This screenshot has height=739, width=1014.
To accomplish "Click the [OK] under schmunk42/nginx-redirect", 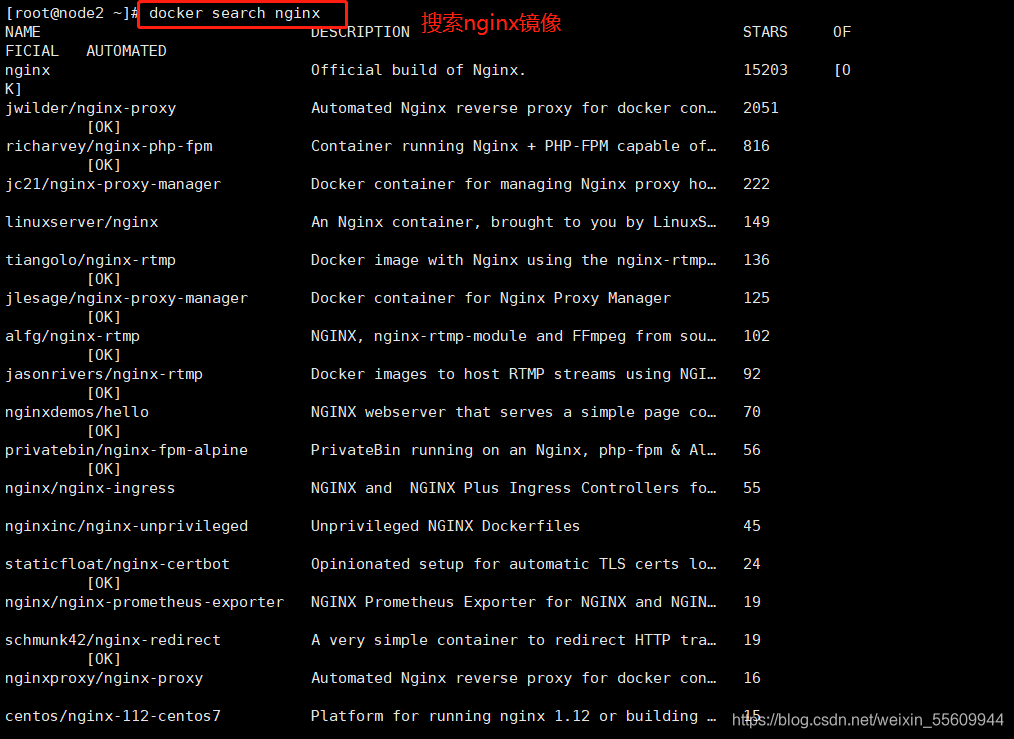I will pyautogui.click(x=104, y=659).
